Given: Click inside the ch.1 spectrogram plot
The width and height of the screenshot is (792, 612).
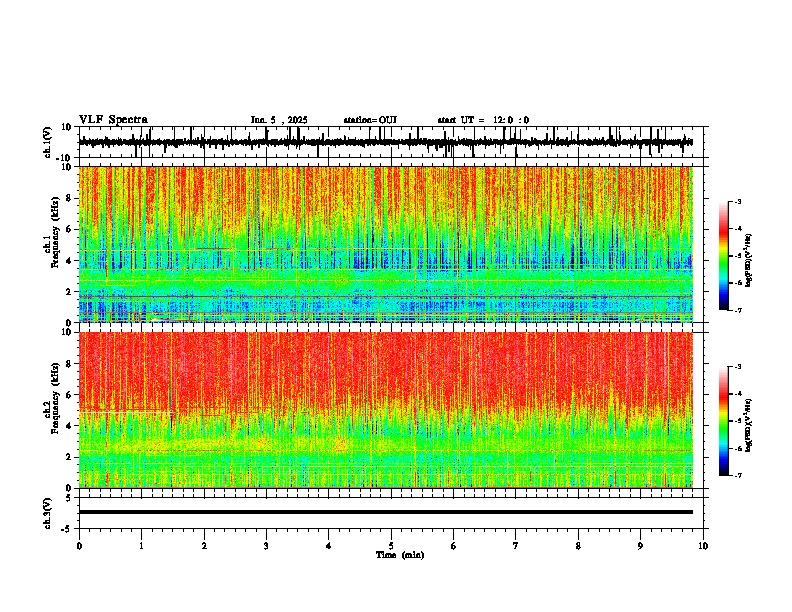Looking at the screenshot, I should click(x=386, y=244).
